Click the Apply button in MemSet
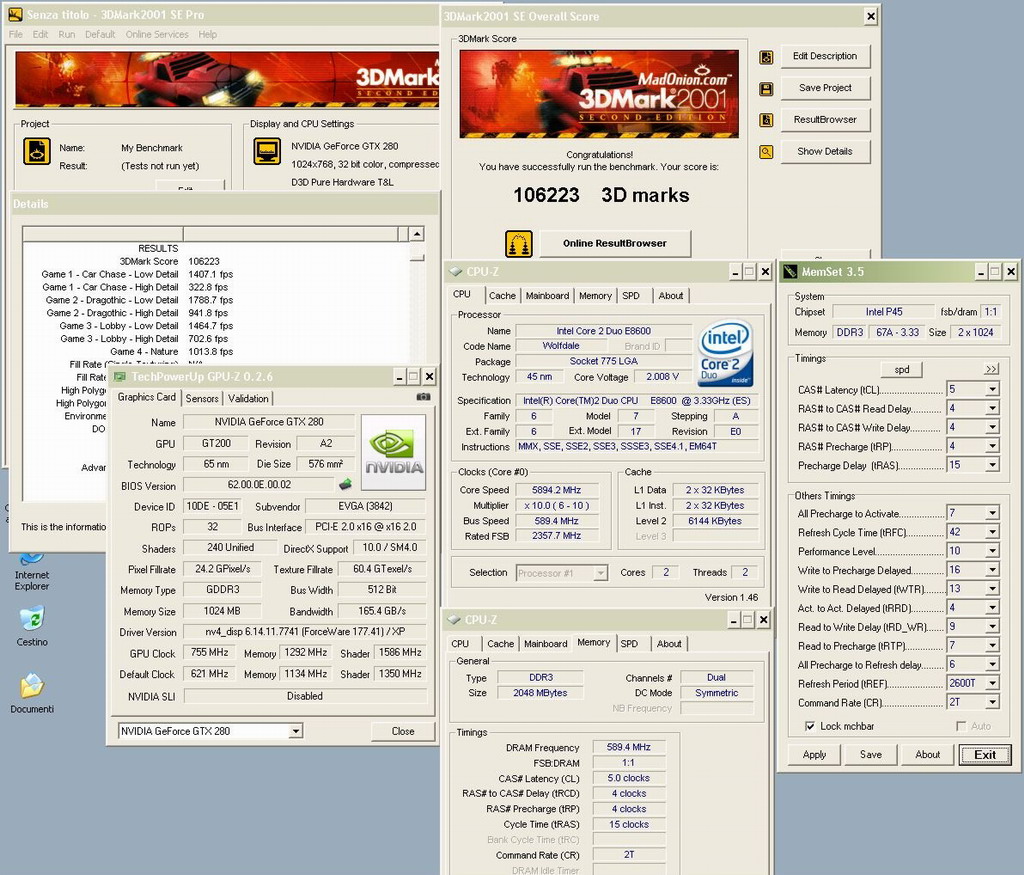1024x875 pixels. pos(814,755)
